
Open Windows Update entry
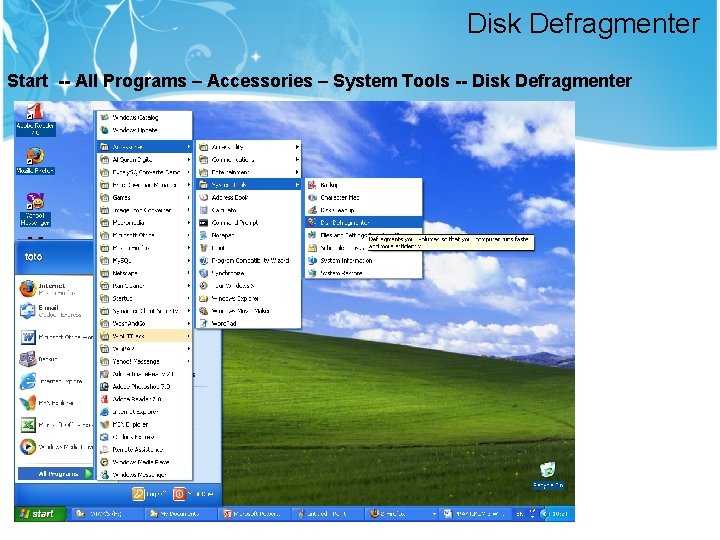(x=145, y=130)
